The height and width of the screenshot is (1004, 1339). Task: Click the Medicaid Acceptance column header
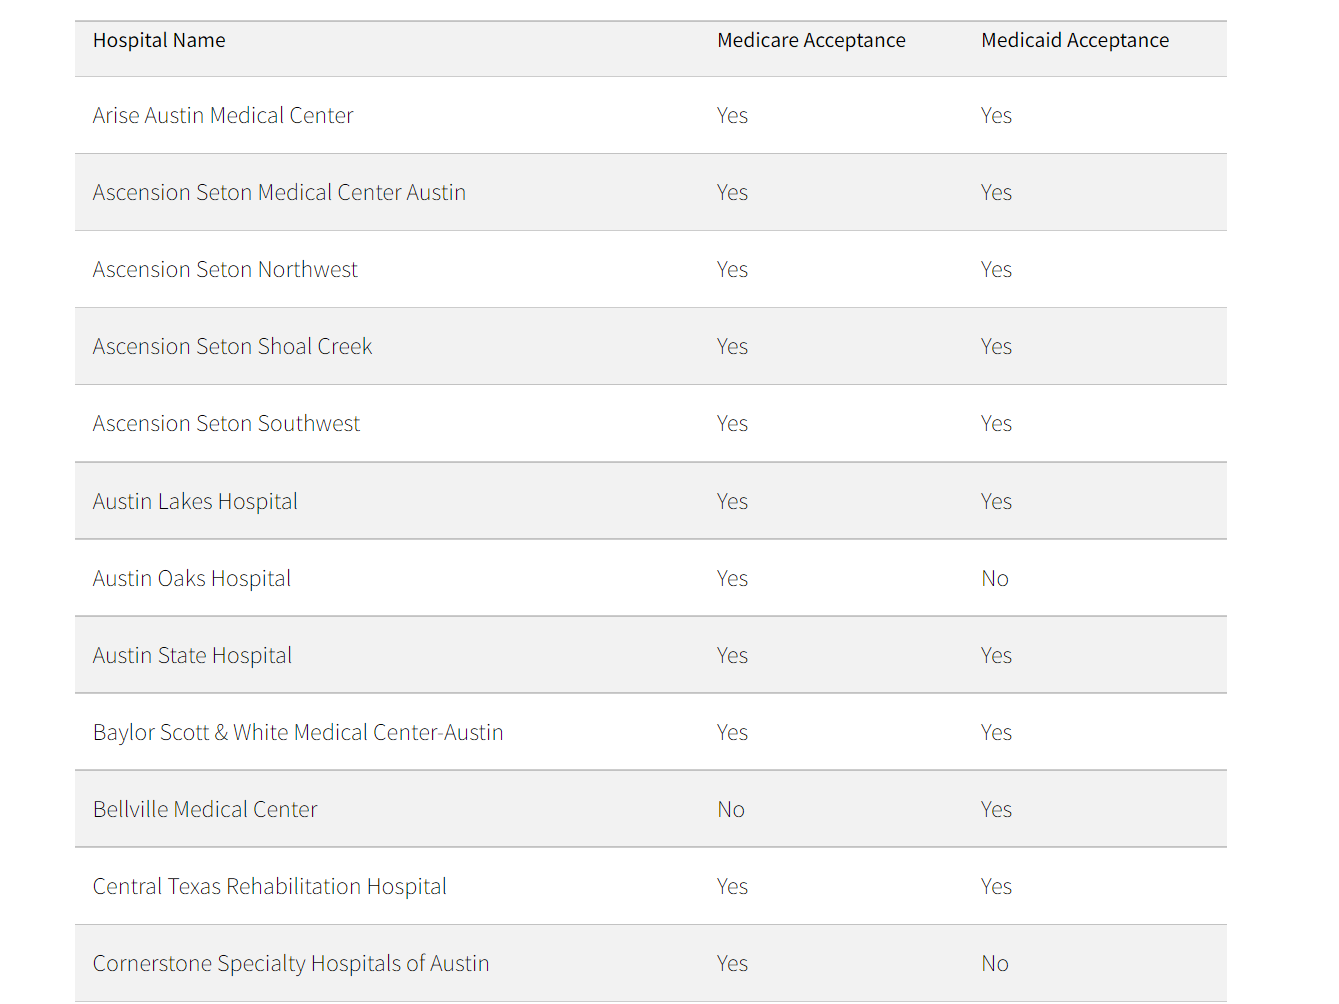pyautogui.click(x=1075, y=41)
